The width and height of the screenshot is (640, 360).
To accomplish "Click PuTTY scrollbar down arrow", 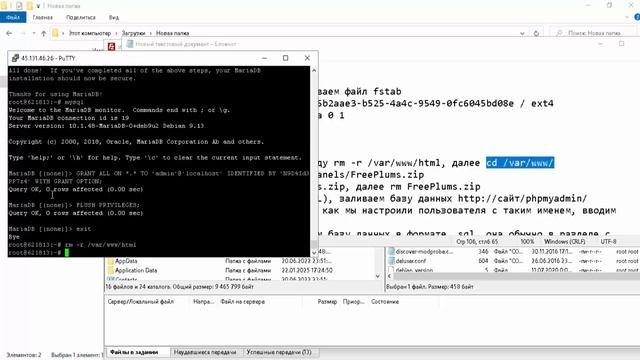I will [314, 253].
